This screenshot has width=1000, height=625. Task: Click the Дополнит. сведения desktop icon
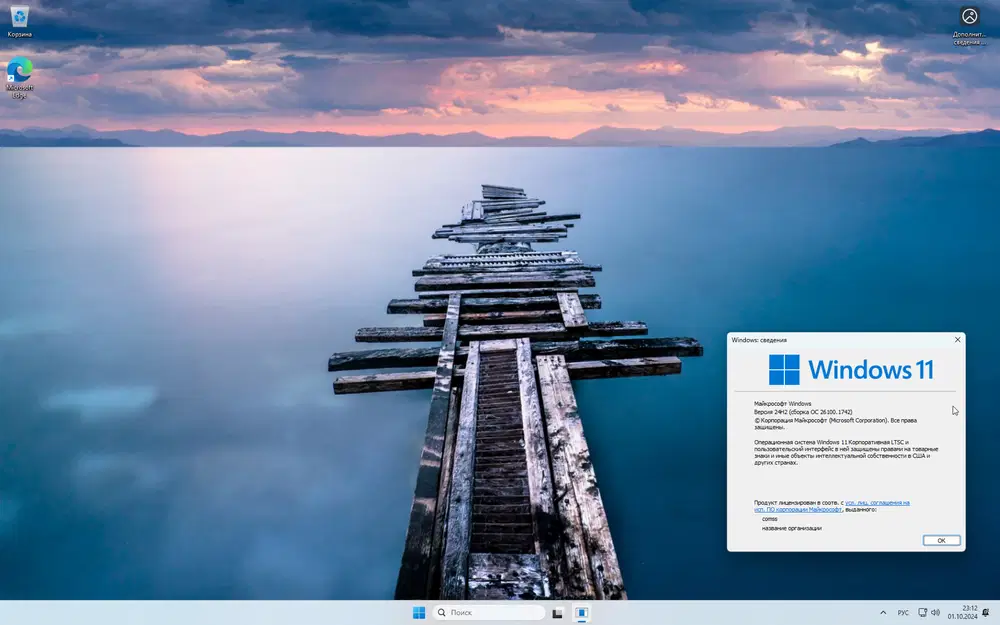969,18
